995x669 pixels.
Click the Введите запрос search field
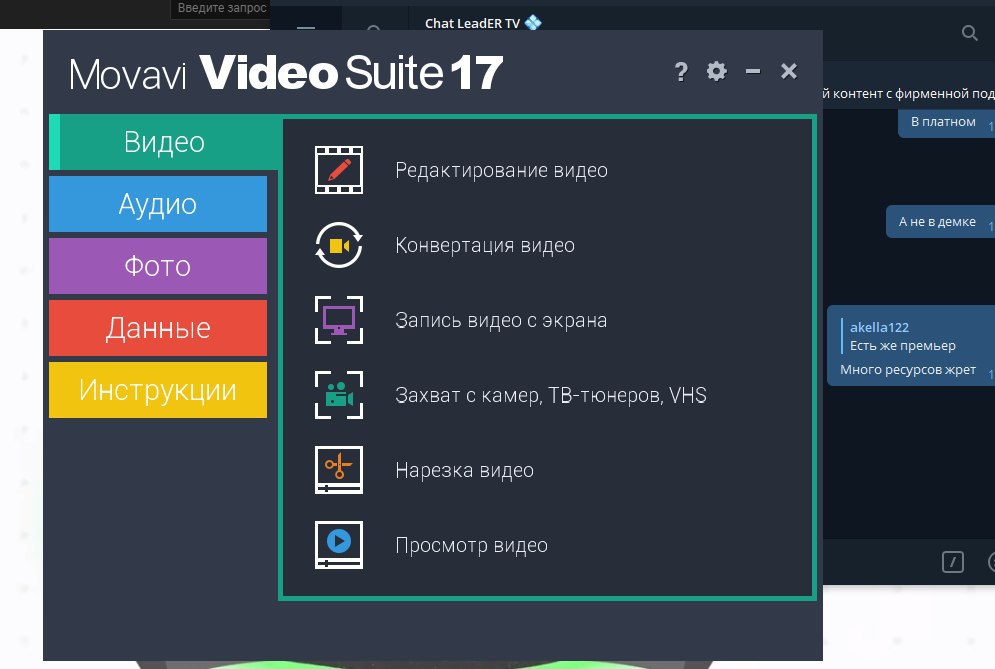click(x=220, y=8)
